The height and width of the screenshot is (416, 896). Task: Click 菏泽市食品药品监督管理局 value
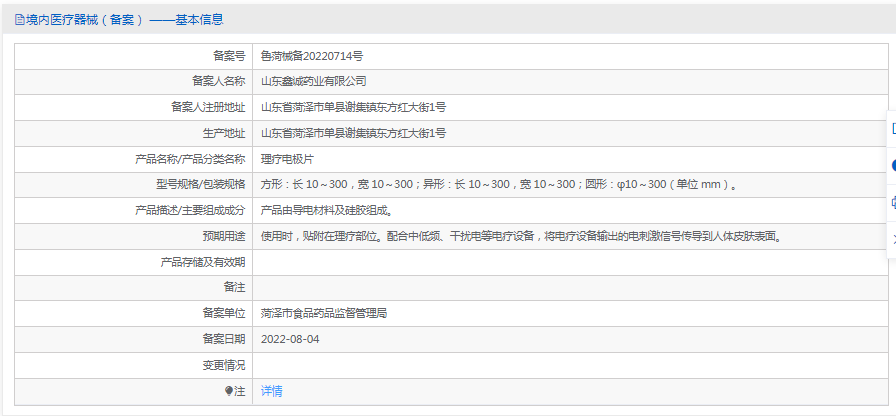pyautogui.click(x=324, y=314)
